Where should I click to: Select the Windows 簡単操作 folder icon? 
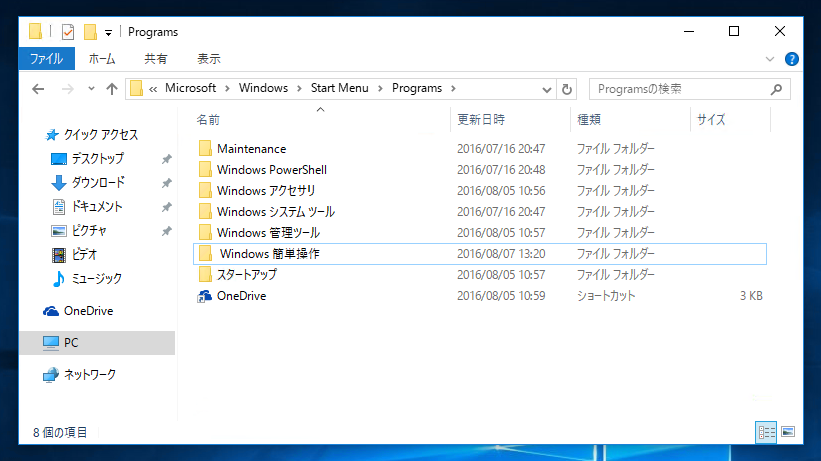click(x=205, y=254)
